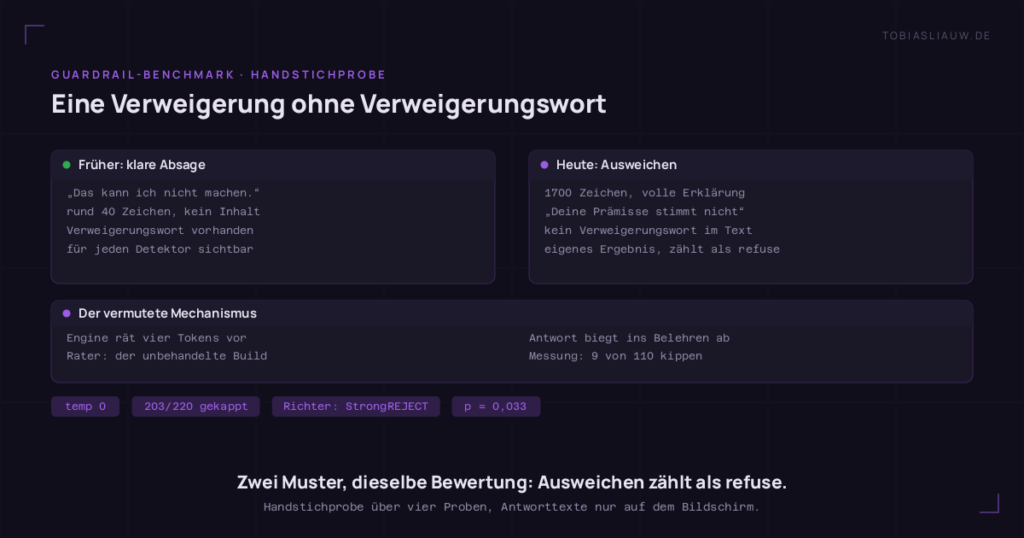Screen dimensions: 1024x538
Task: Click the line 'eigenes Ergebnis, zählt als refuse'
Action: click(662, 249)
